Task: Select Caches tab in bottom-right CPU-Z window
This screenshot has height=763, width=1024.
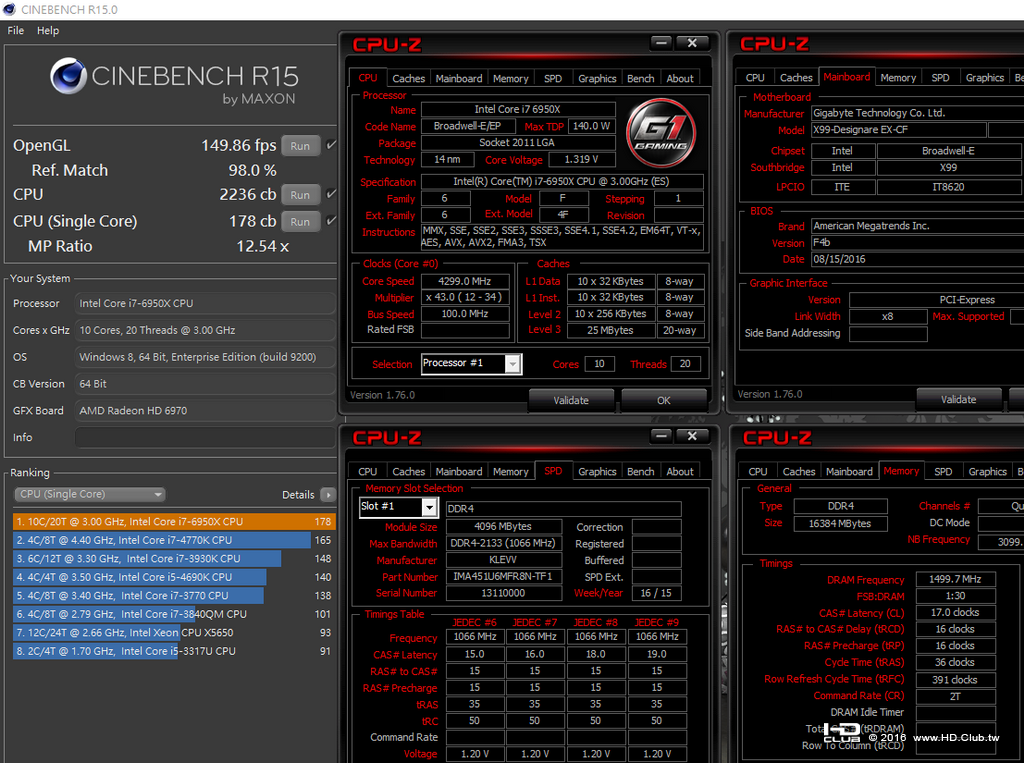Action: pyautogui.click(x=799, y=472)
